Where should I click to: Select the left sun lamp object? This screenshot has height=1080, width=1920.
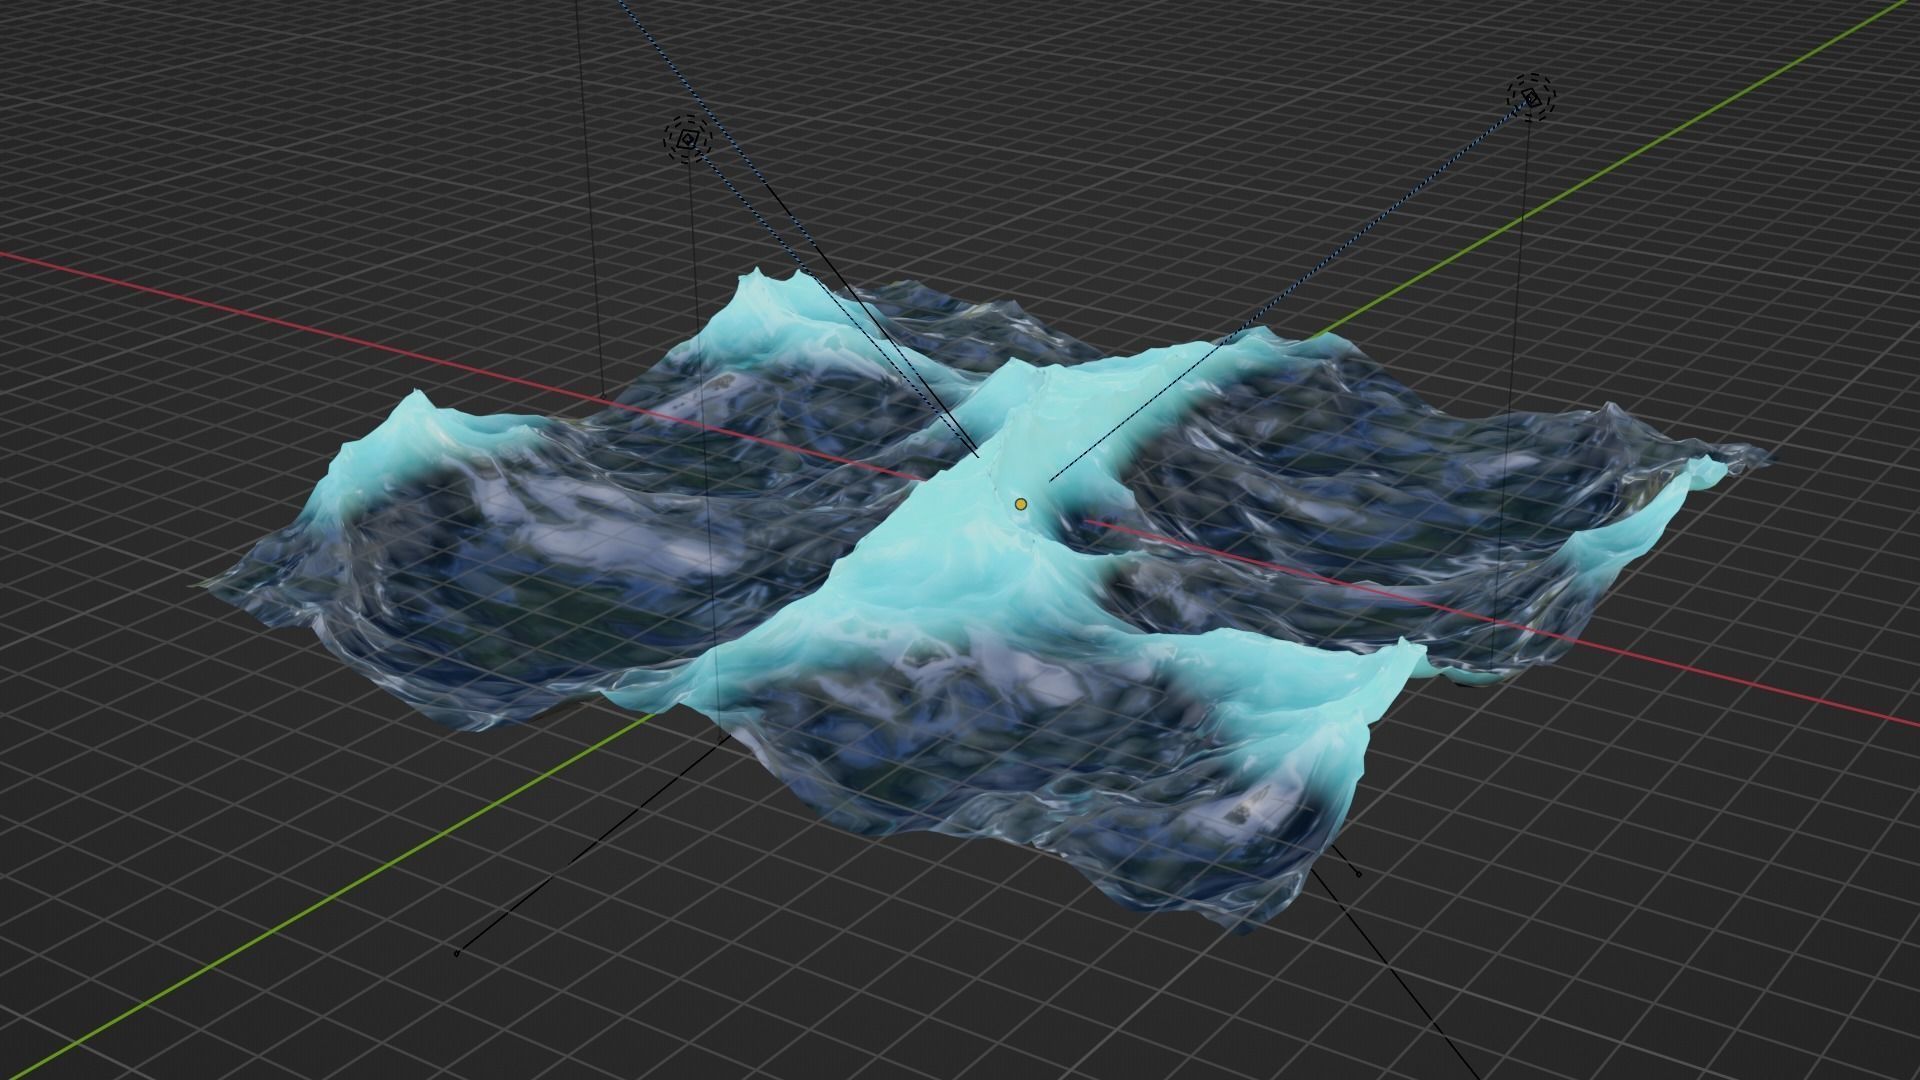(x=687, y=141)
